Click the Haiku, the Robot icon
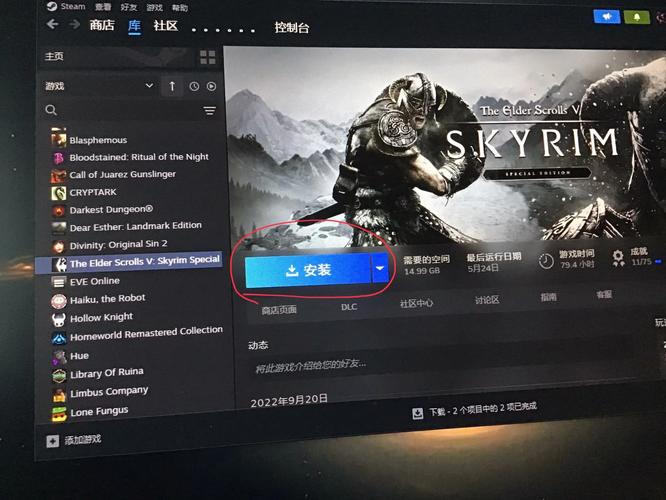 59,301
